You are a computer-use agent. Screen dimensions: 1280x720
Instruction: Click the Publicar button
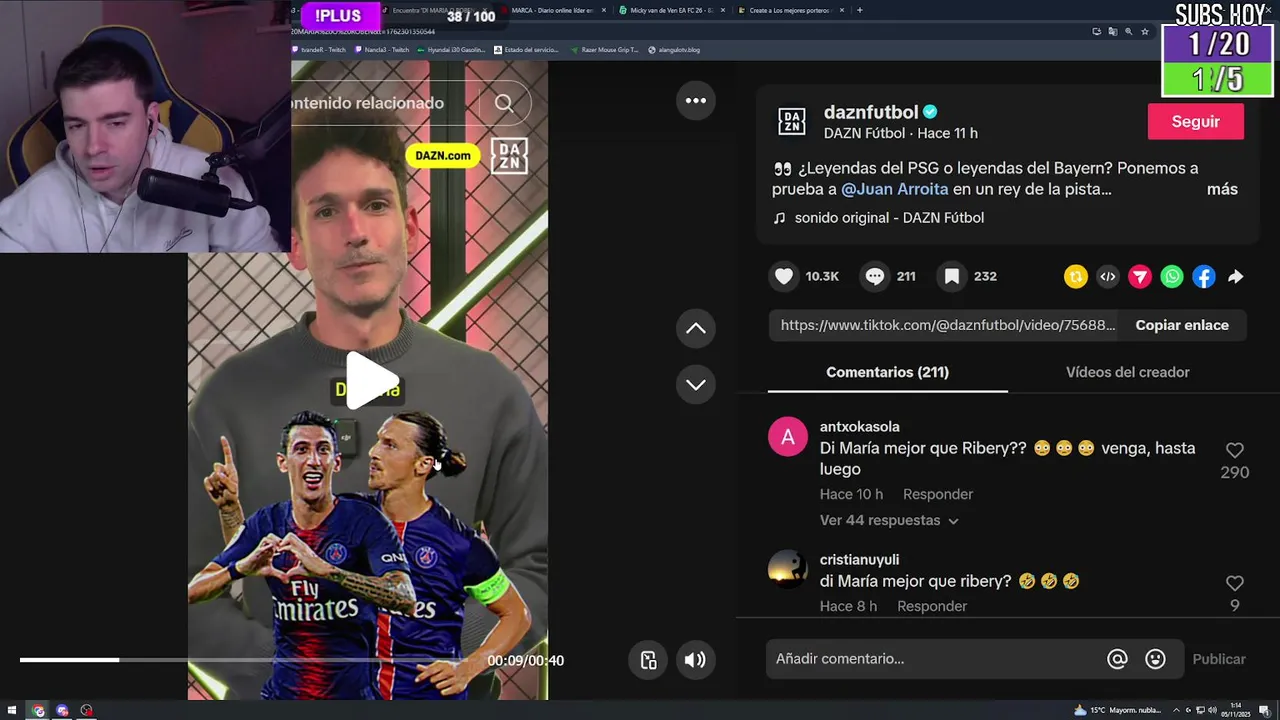[1219, 659]
